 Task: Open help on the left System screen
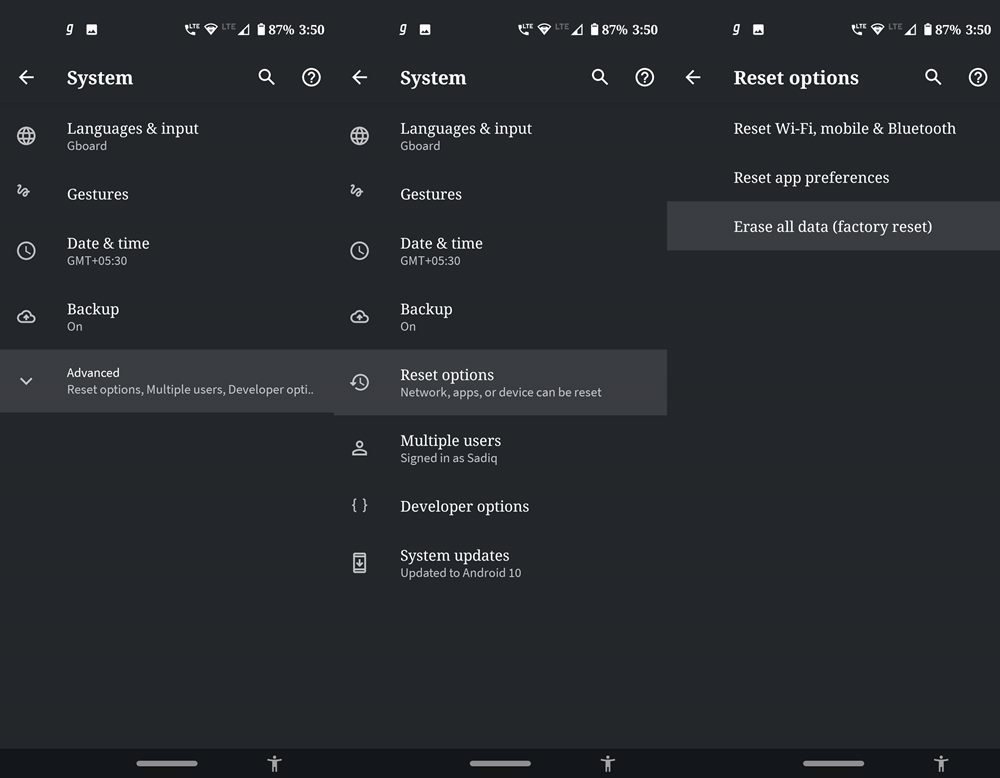[311, 77]
